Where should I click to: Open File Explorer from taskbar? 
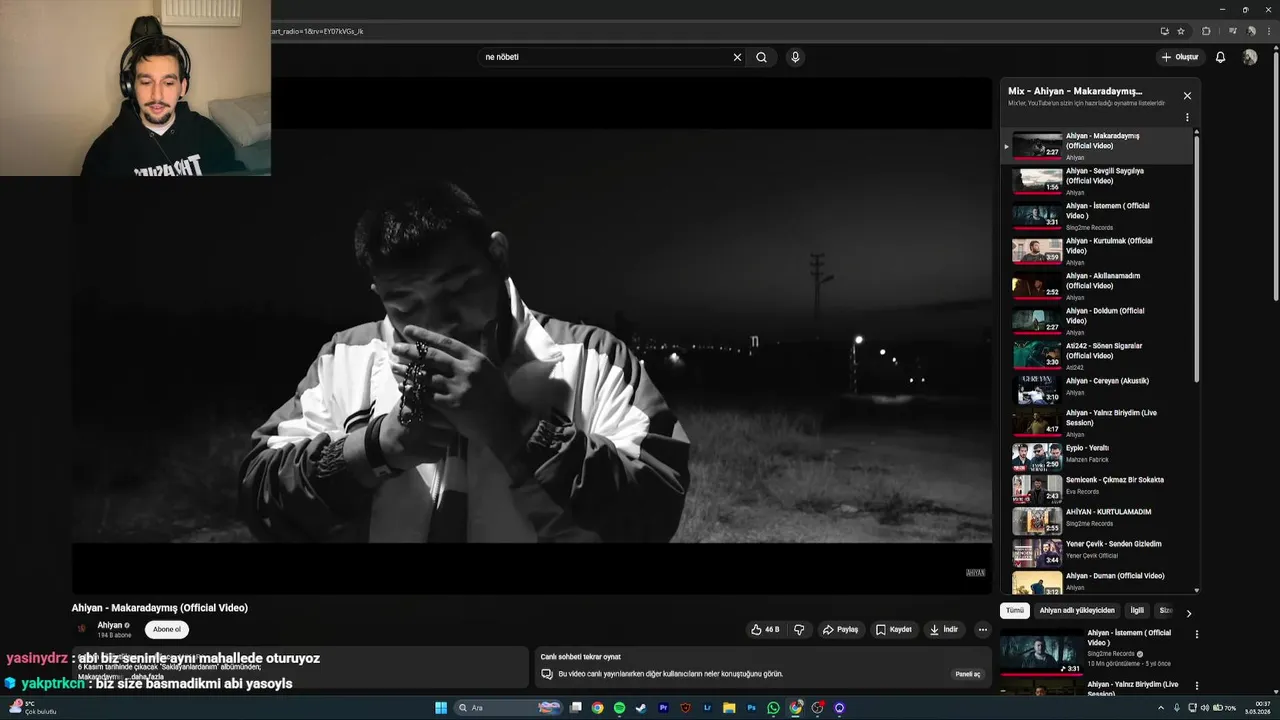tap(729, 708)
